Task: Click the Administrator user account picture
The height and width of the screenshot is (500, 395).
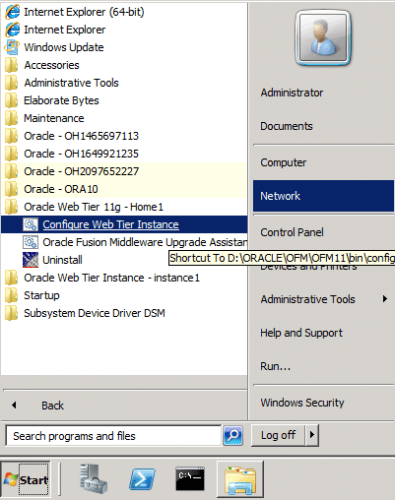Action: (323, 38)
